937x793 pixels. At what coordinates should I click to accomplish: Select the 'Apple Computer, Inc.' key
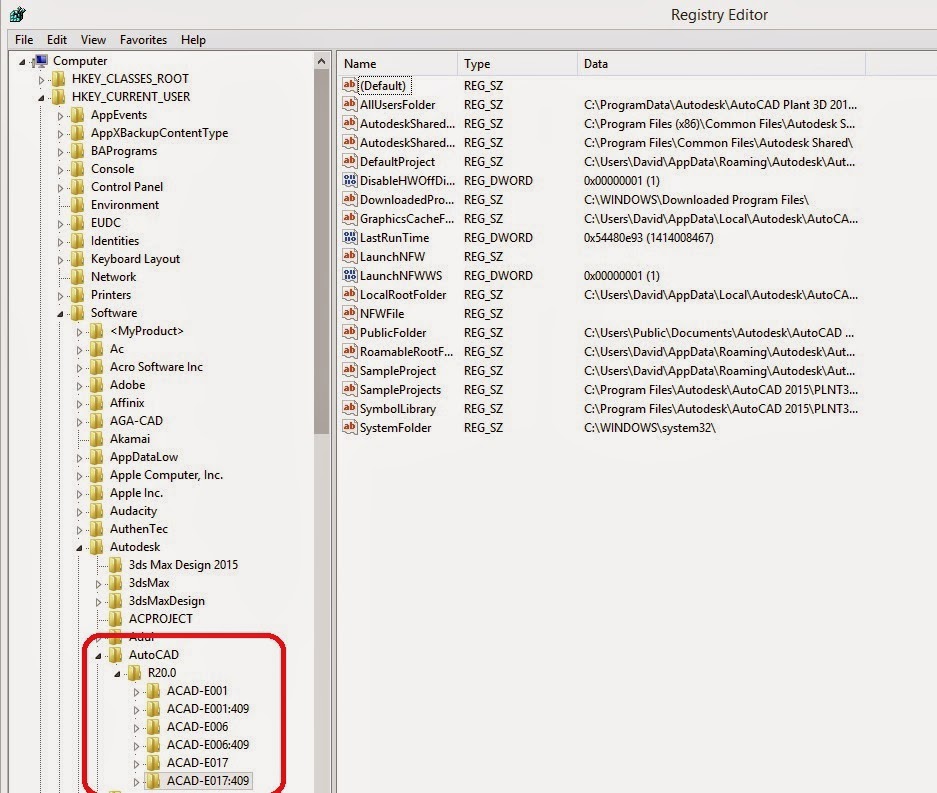coord(166,474)
